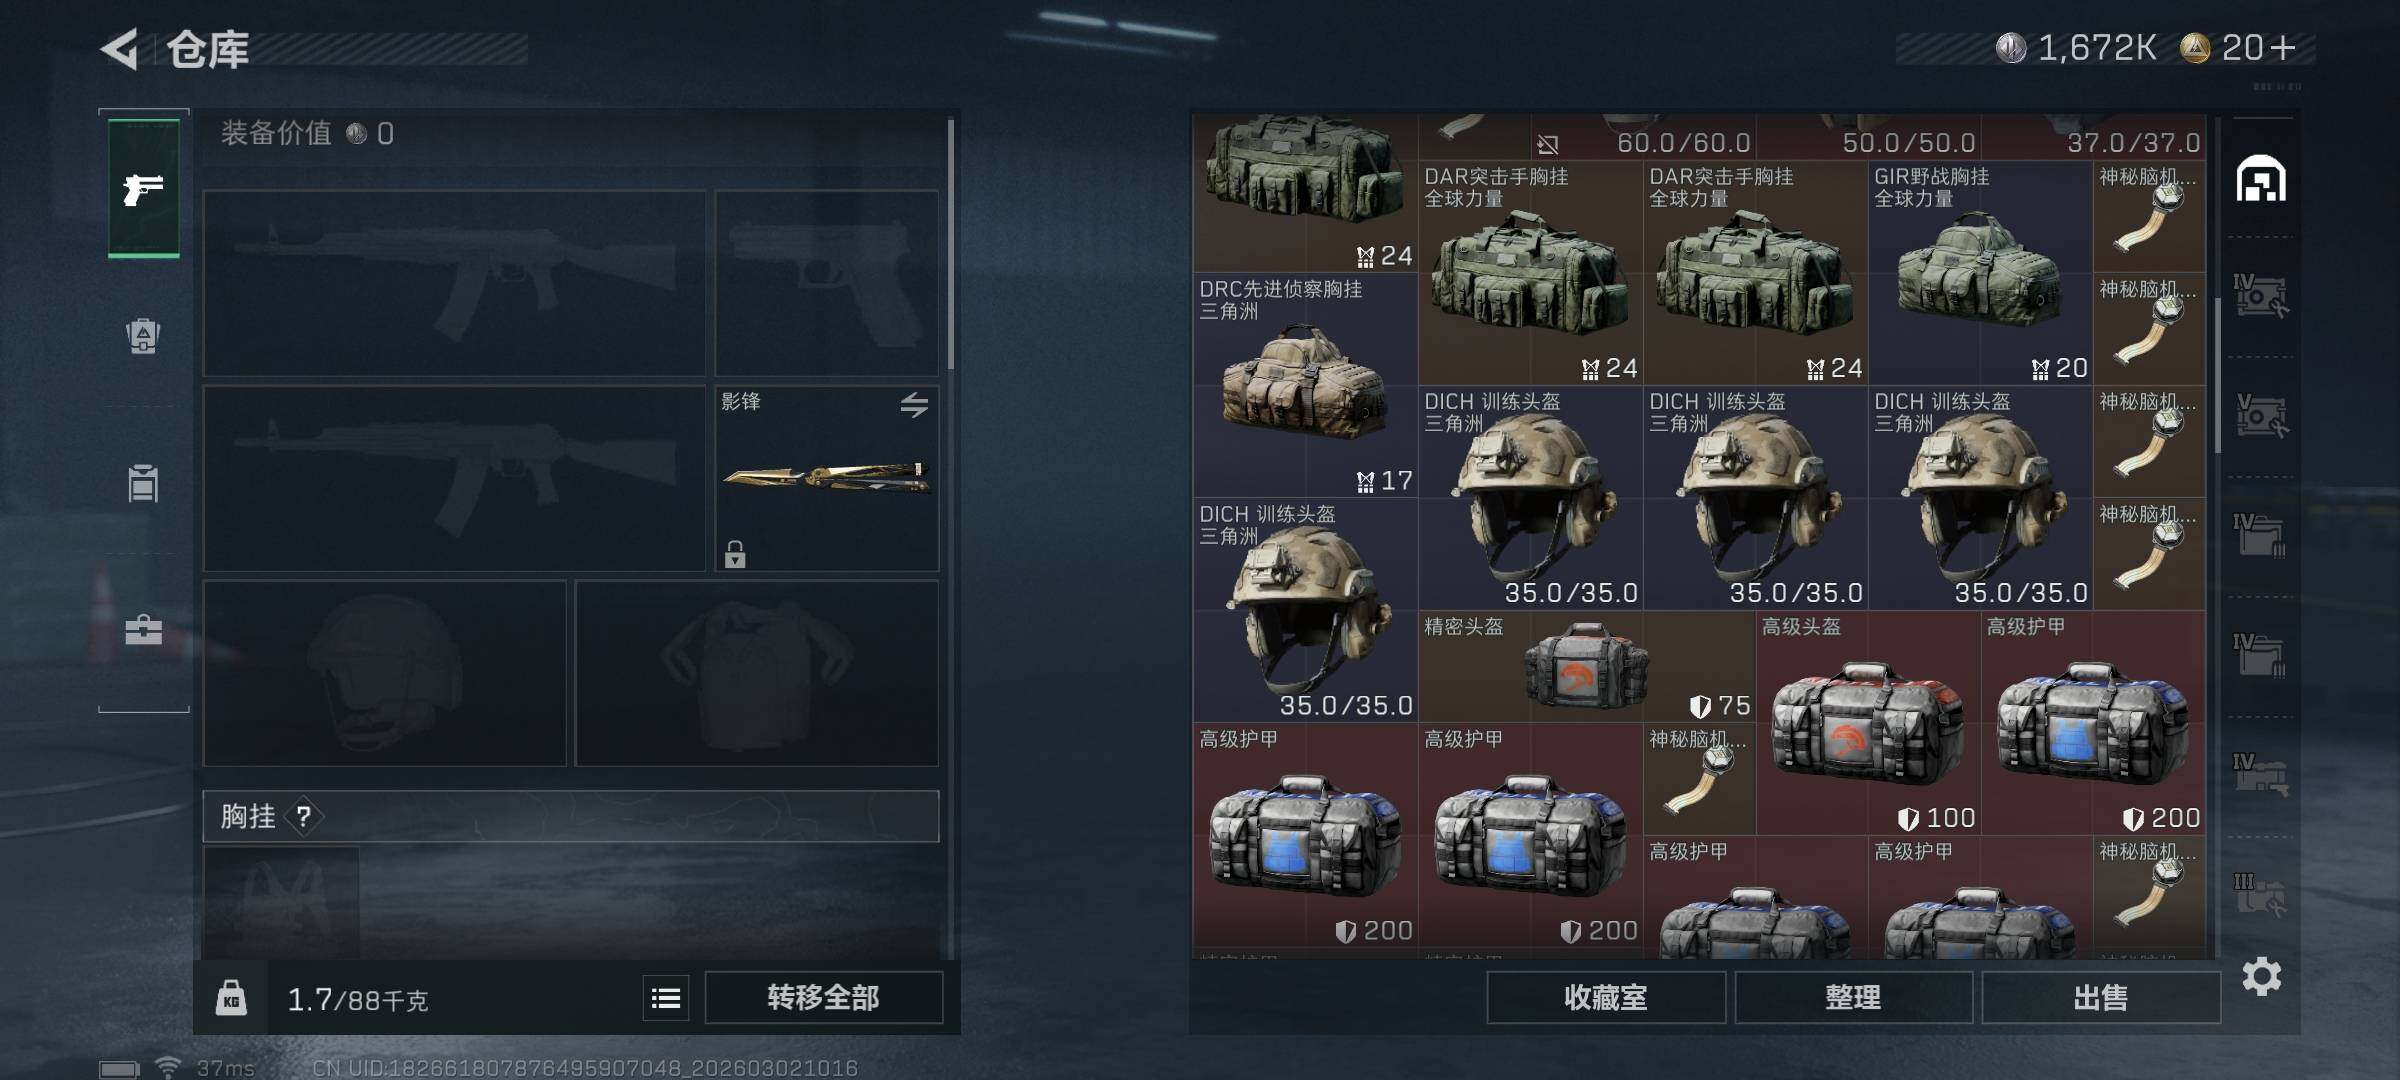This screenshot has height=1080, width=2400.
Task: Open the briefcase safe-box sidebar icon
Action: (x=143, y=629)
